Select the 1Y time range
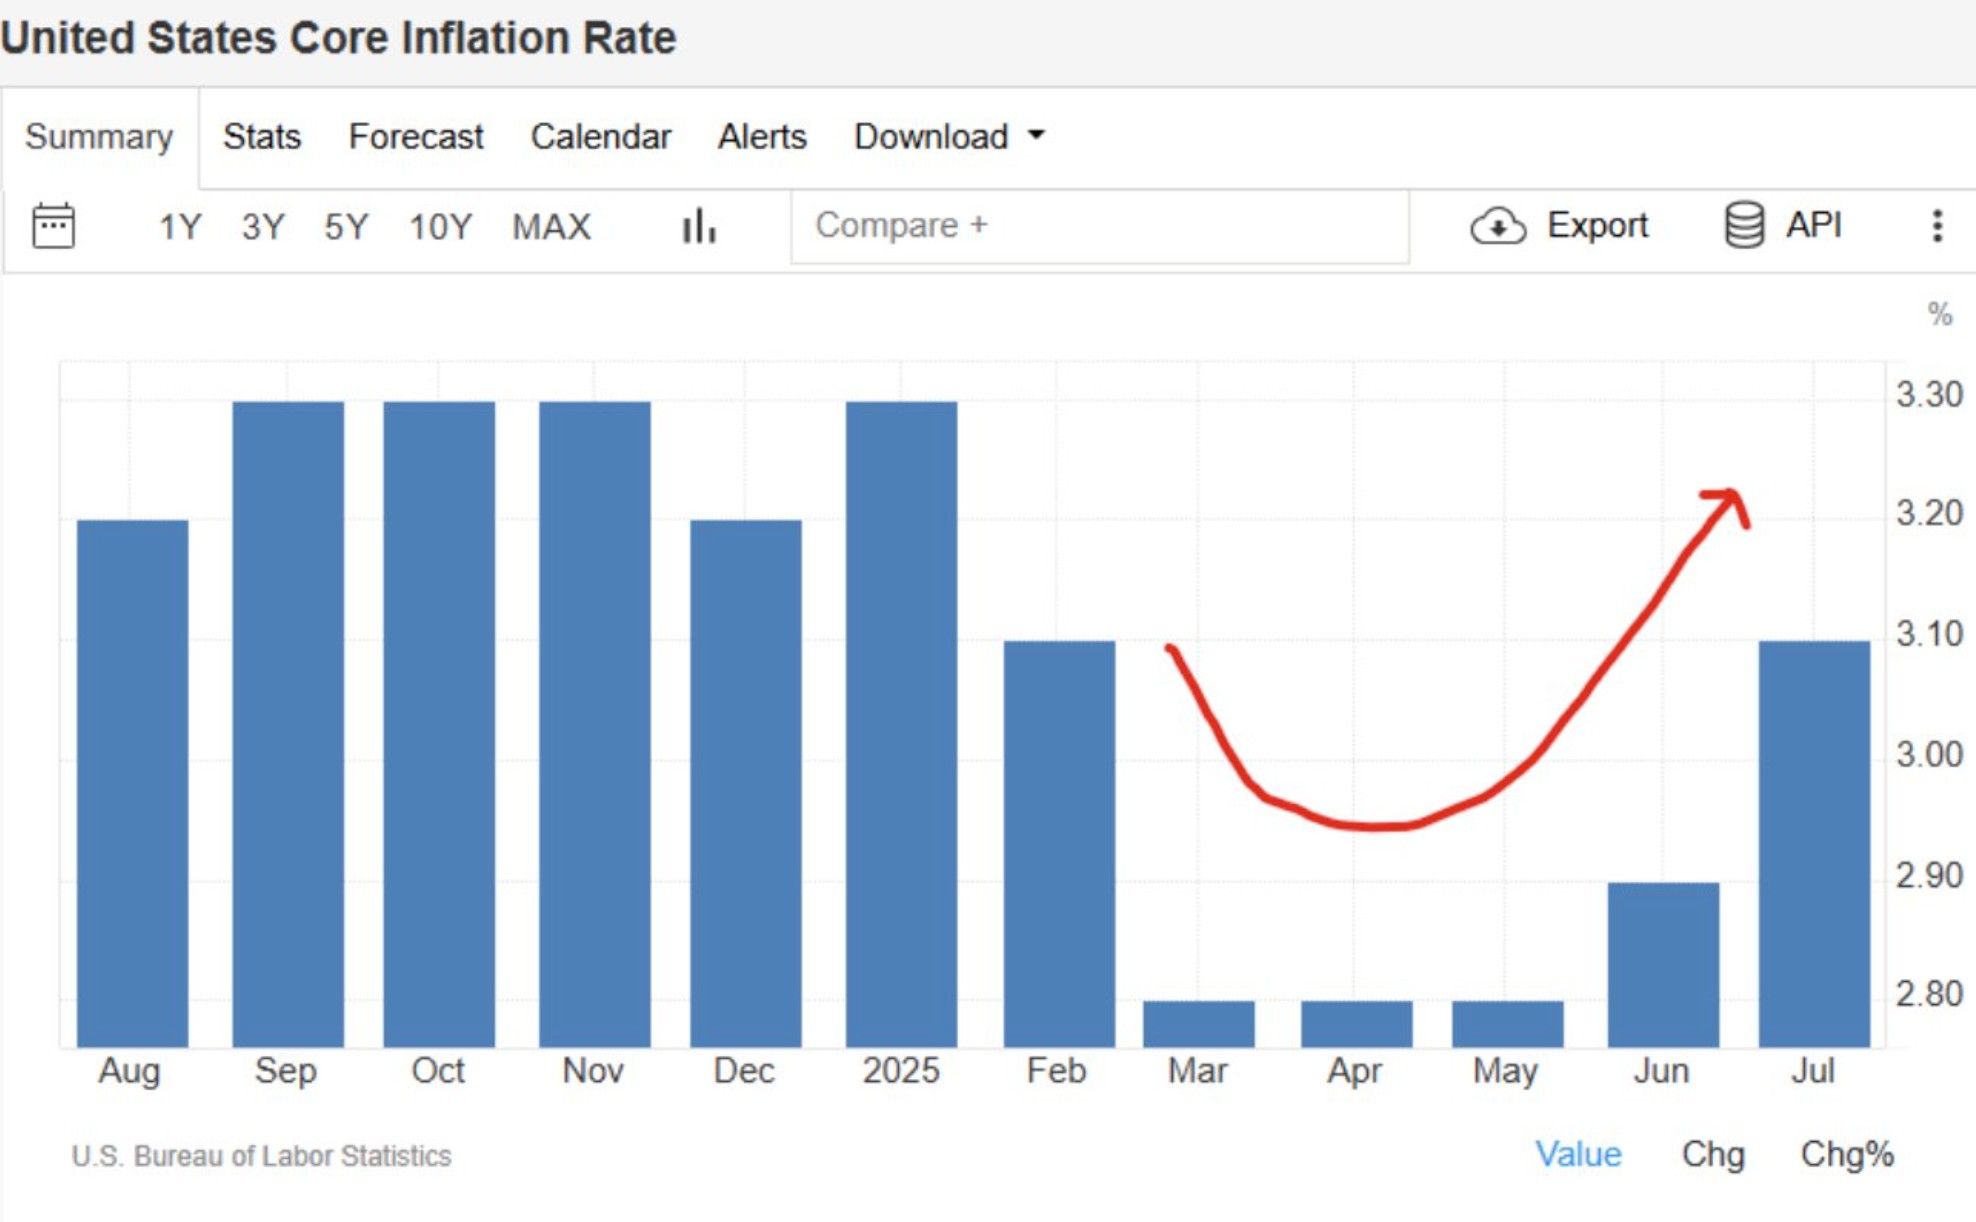Screen dimensions: 1976x1222 177,226
